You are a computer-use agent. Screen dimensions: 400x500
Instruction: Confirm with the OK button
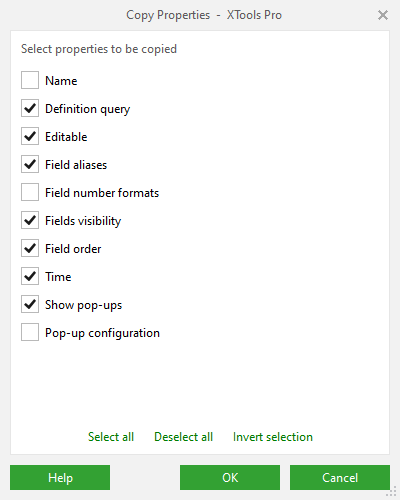point(230,478)
